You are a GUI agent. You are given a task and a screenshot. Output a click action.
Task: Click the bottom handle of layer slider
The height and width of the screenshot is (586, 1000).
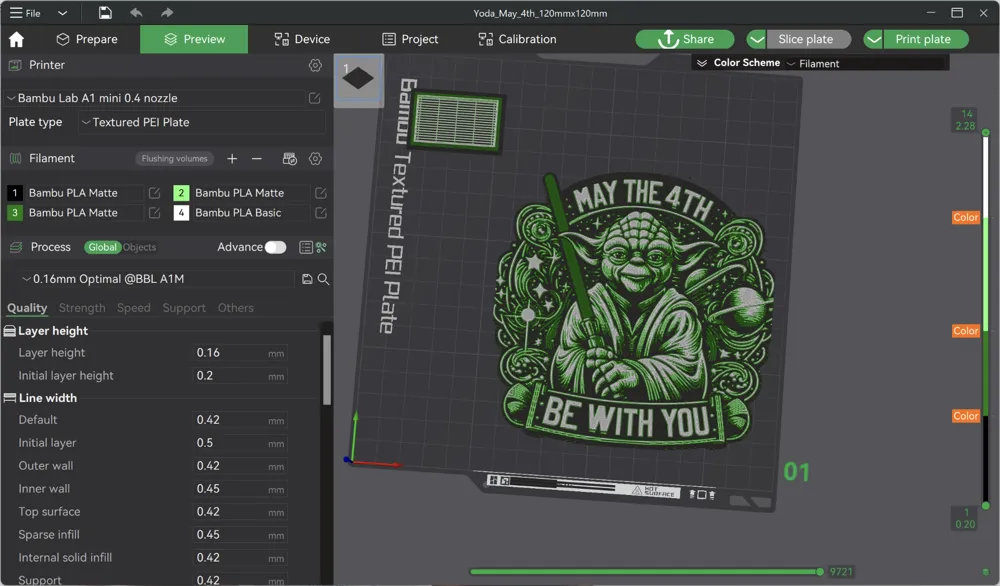pyautogui.click(x=985, y=506)
